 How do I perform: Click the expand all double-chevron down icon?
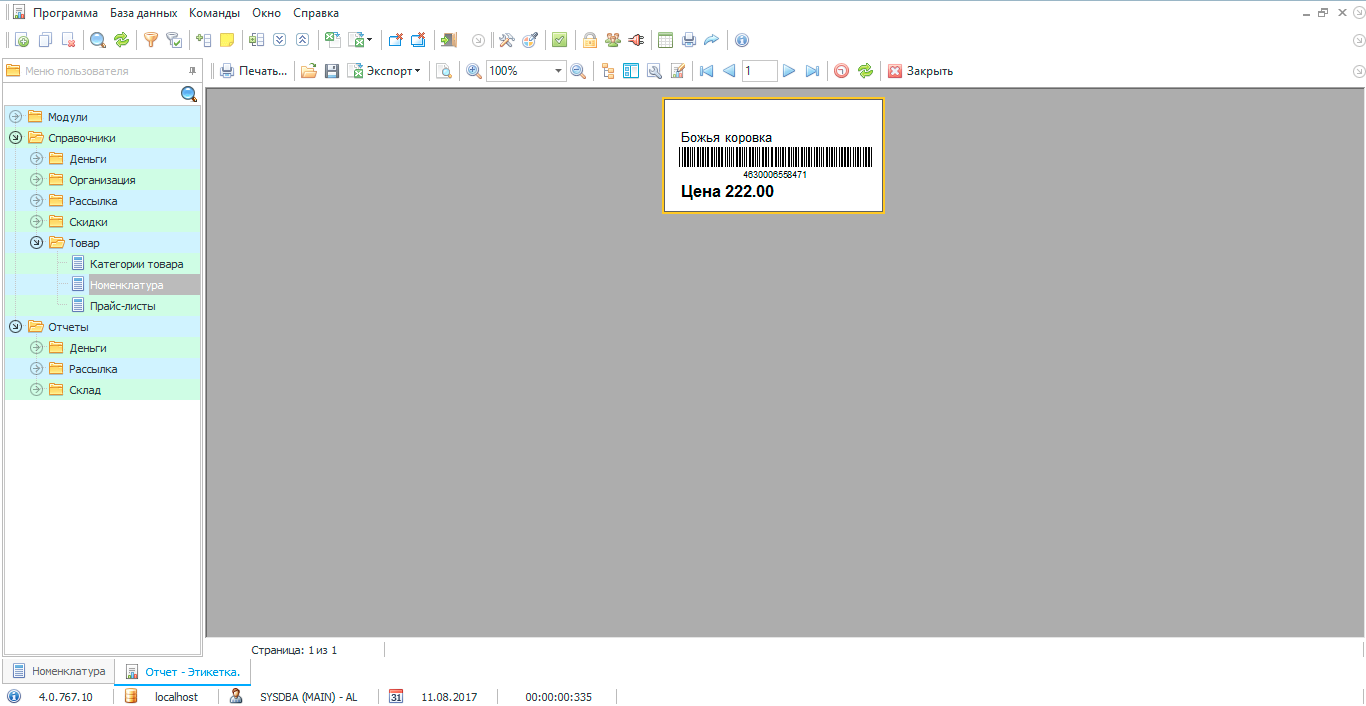tap(280, 40)
